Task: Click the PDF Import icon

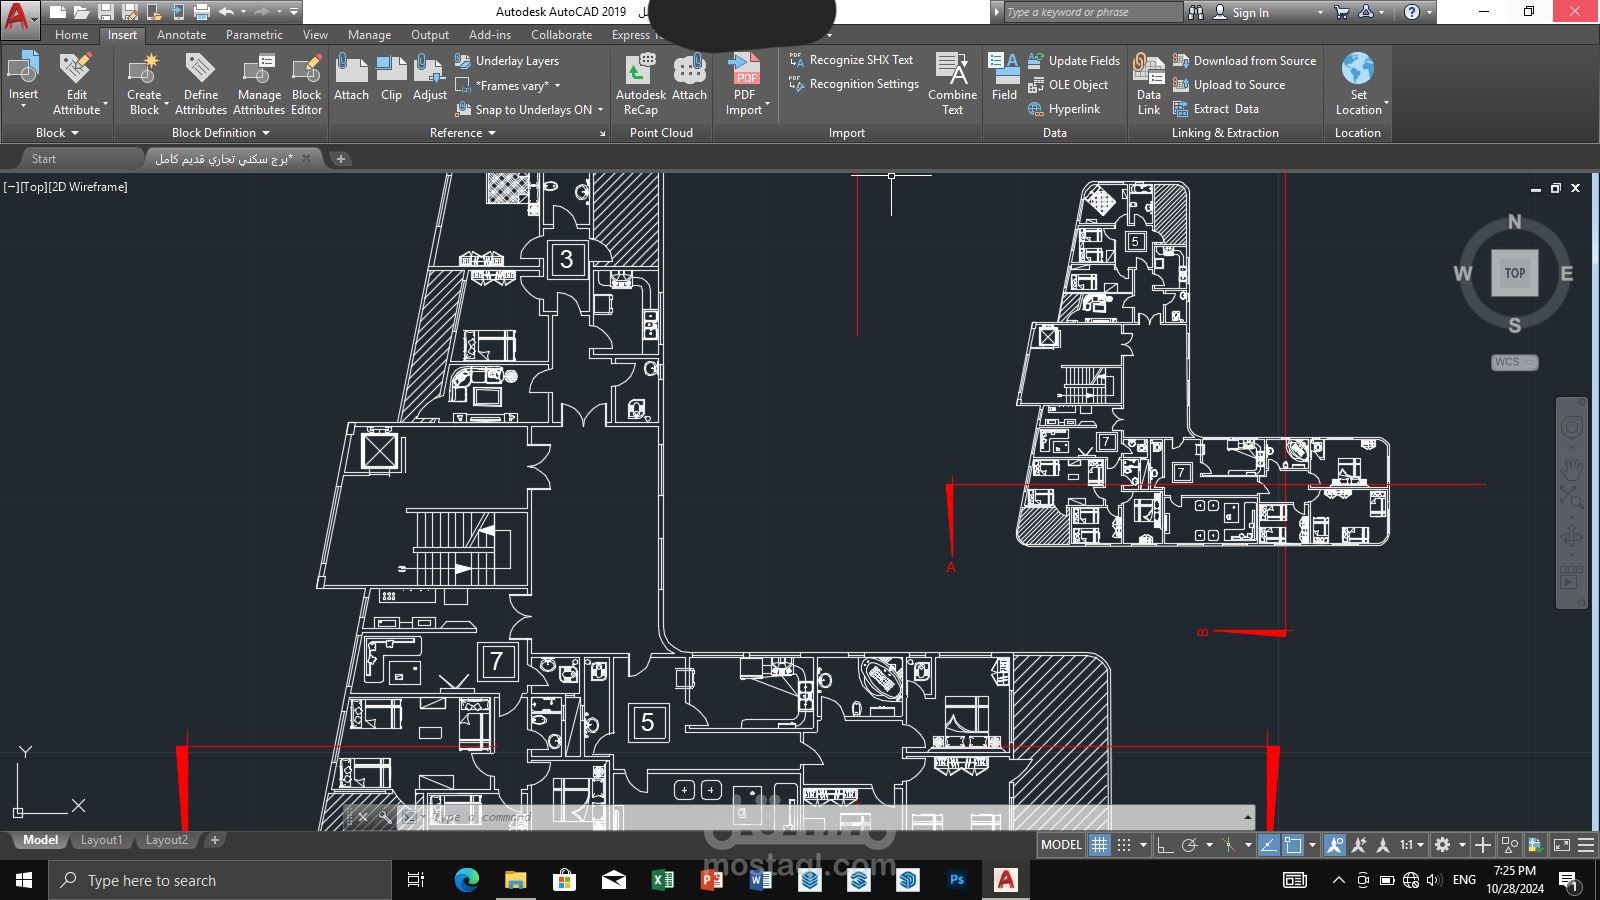Action: pyautogui.click(x=745, y=84)
